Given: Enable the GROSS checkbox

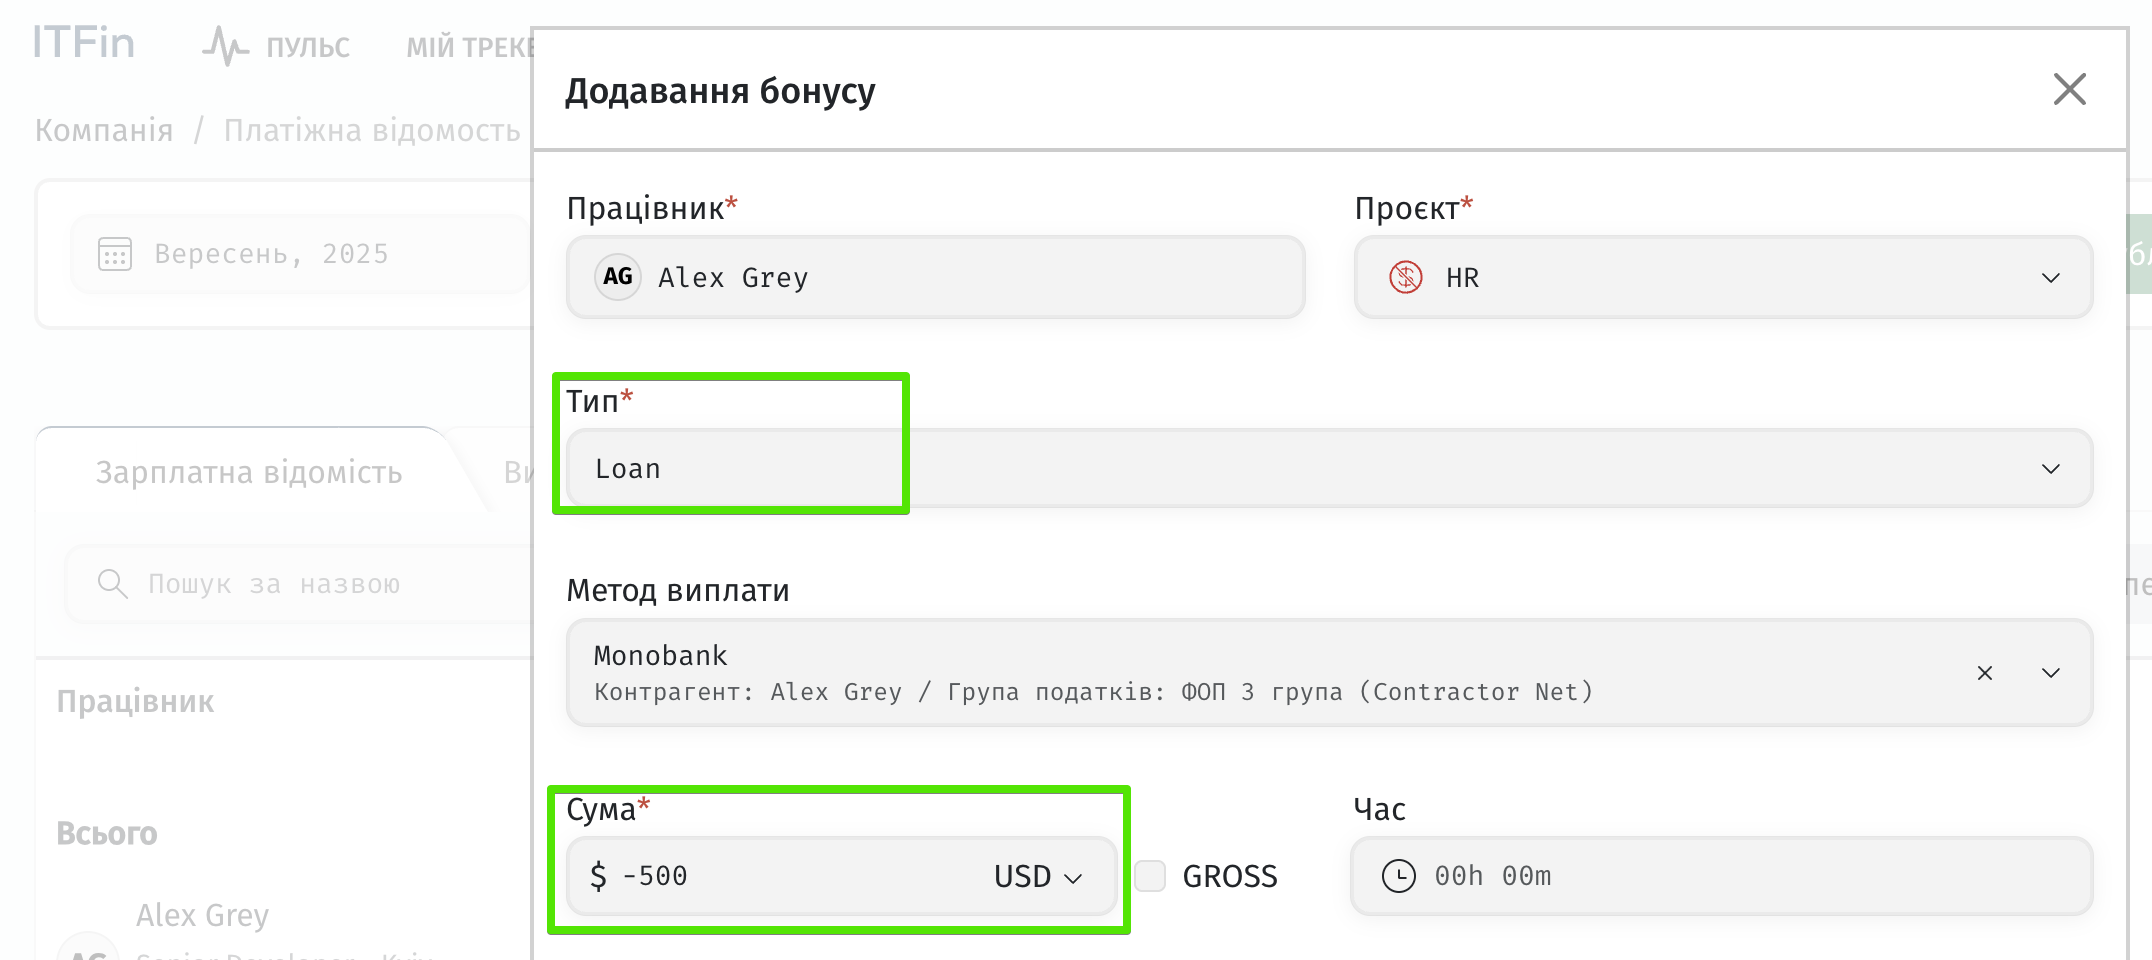Looking at the screenshot, I should click(x=1150, y=876).
